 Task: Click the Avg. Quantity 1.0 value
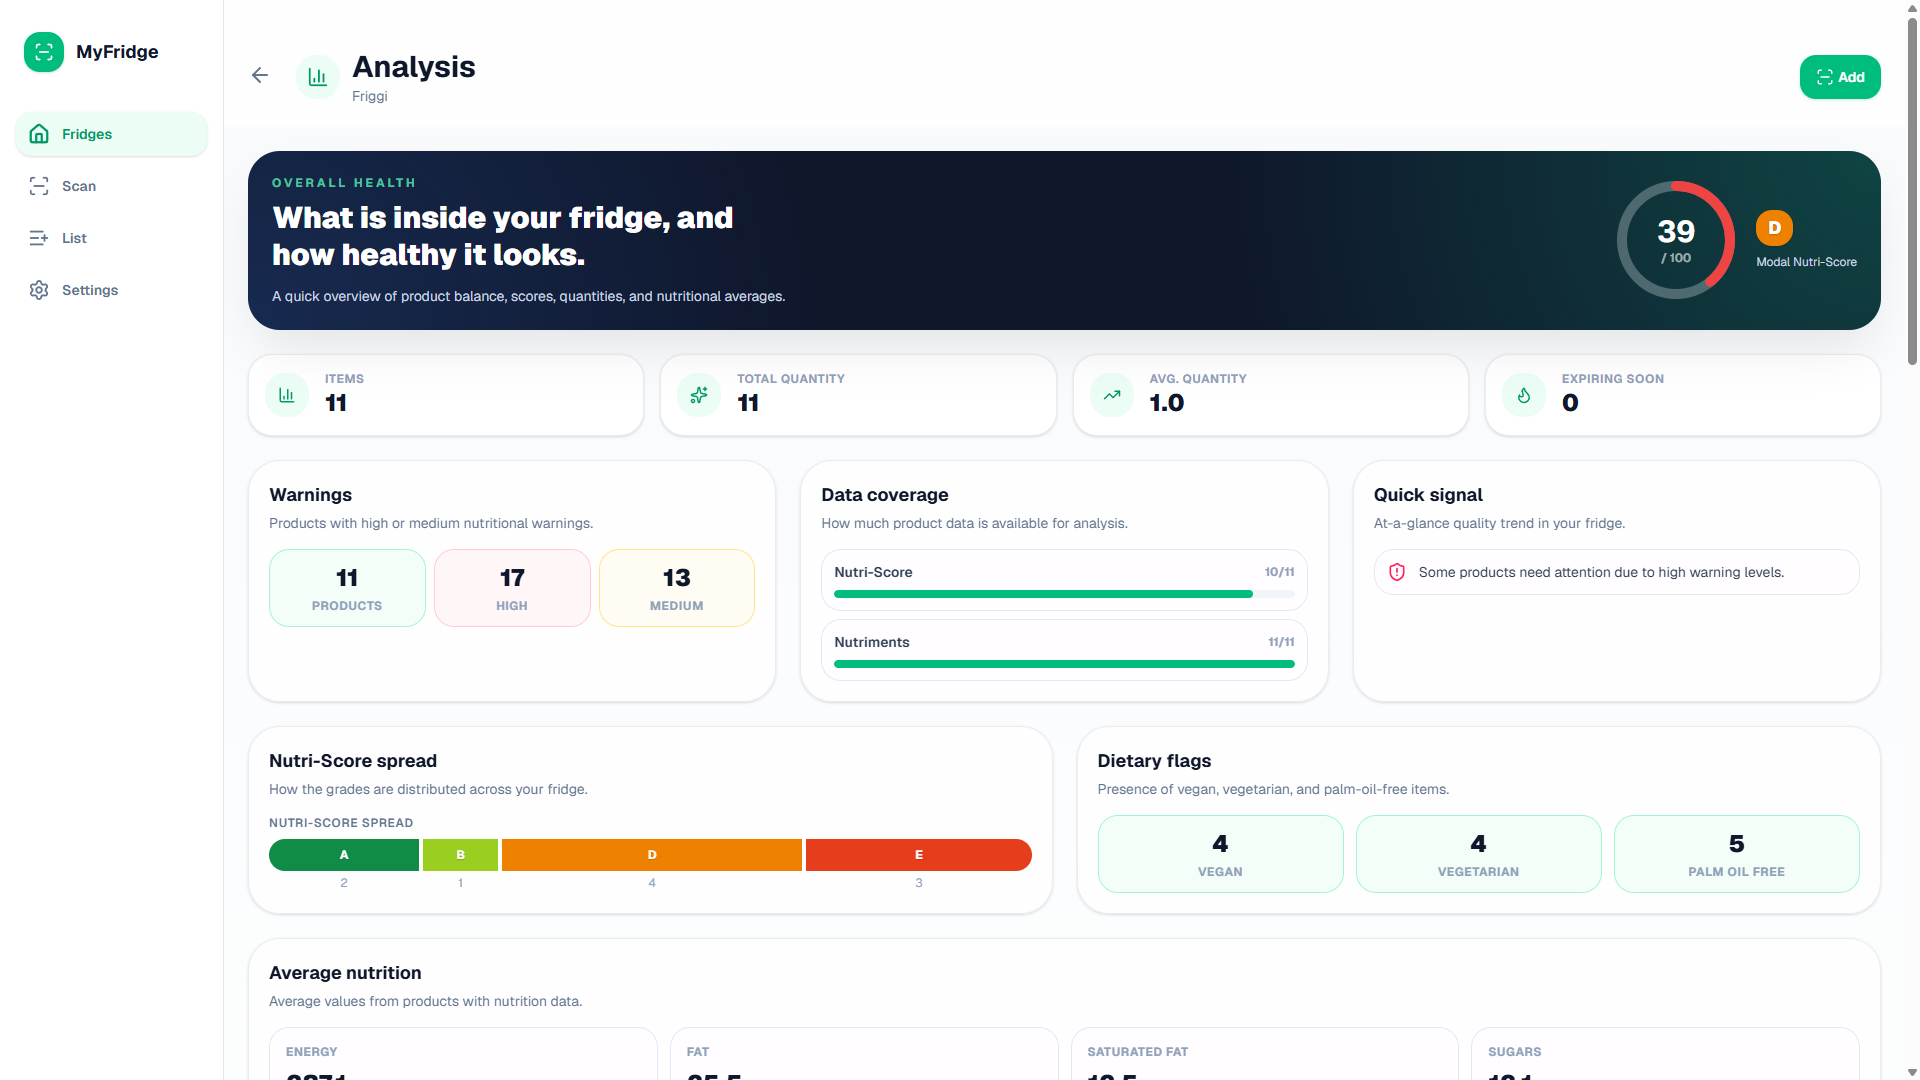[x=1166, y=403]
